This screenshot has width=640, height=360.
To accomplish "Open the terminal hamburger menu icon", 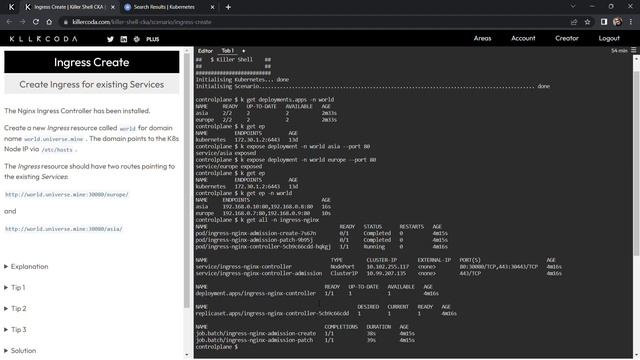I will pos(633,50).
